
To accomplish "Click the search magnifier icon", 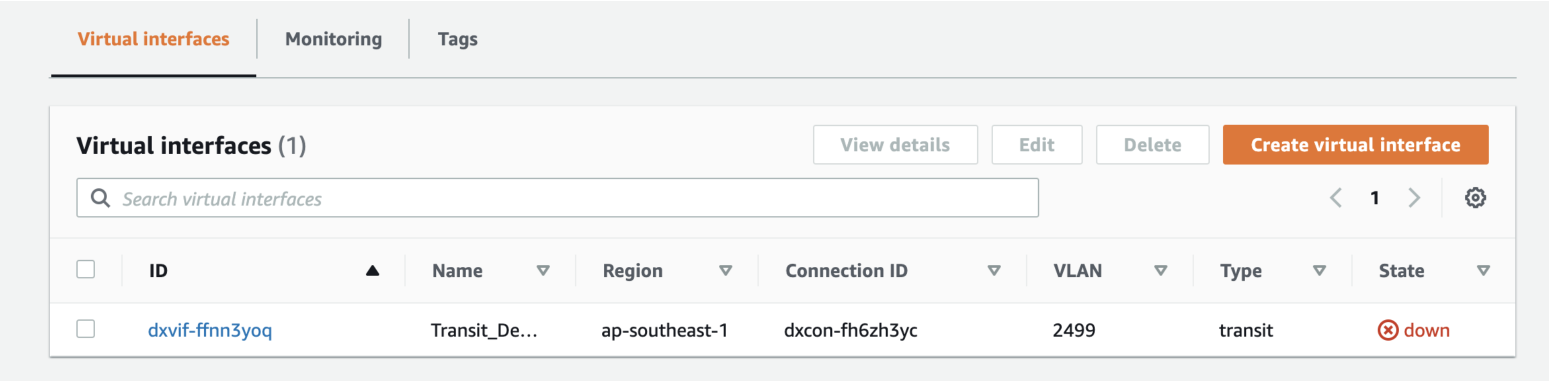I will tap(100, 198).
